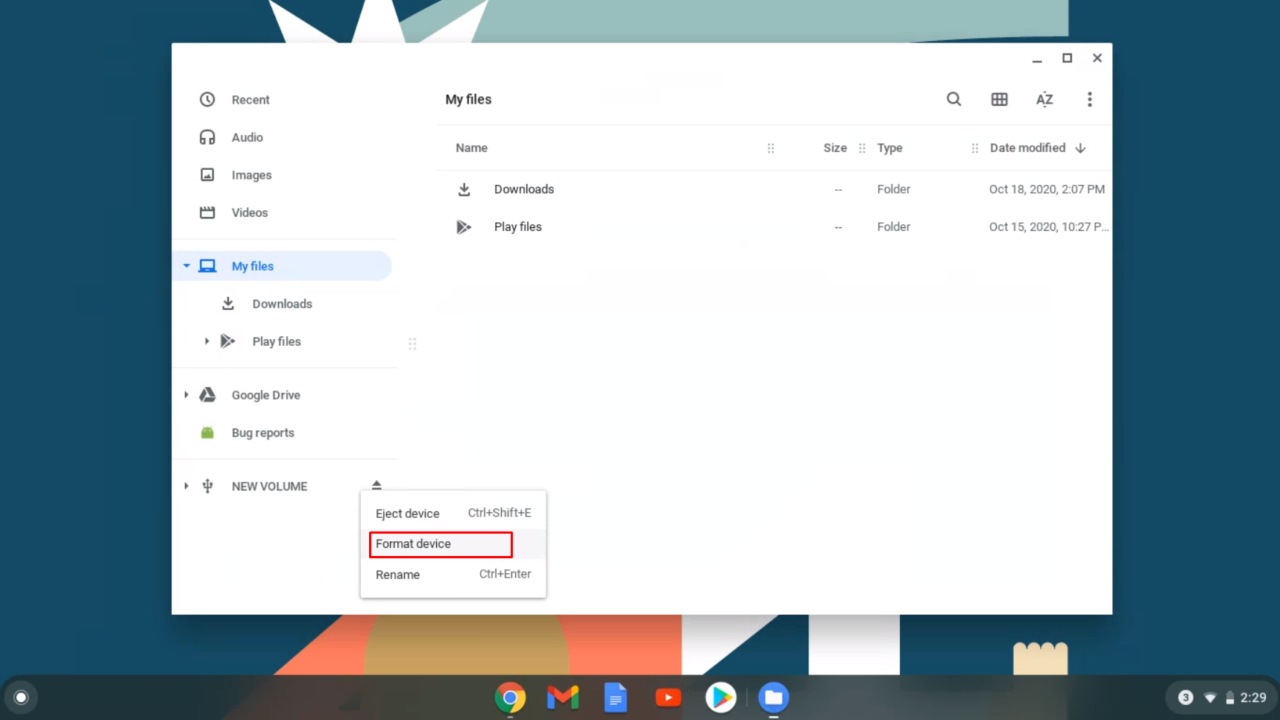1280x720 pixels.
Task: Open the Recent view in sidebar
Action: [x=250, y=99]
